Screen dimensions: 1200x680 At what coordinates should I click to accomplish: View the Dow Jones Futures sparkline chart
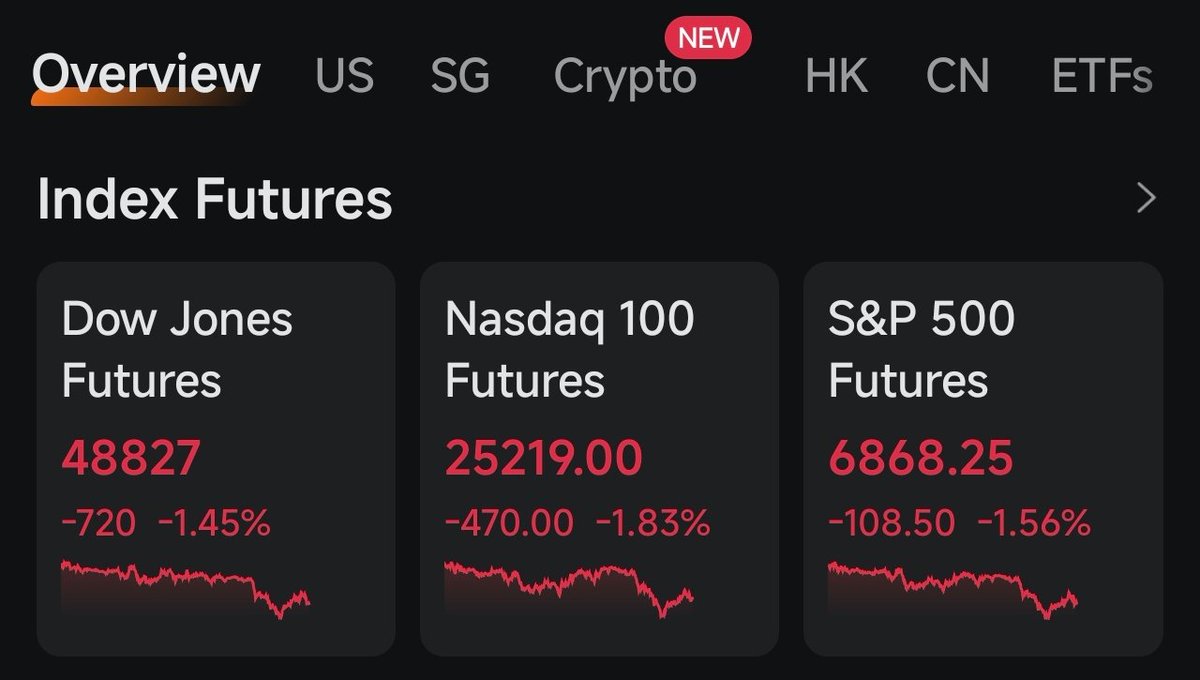pyautogui.click(x=186, y=588)
